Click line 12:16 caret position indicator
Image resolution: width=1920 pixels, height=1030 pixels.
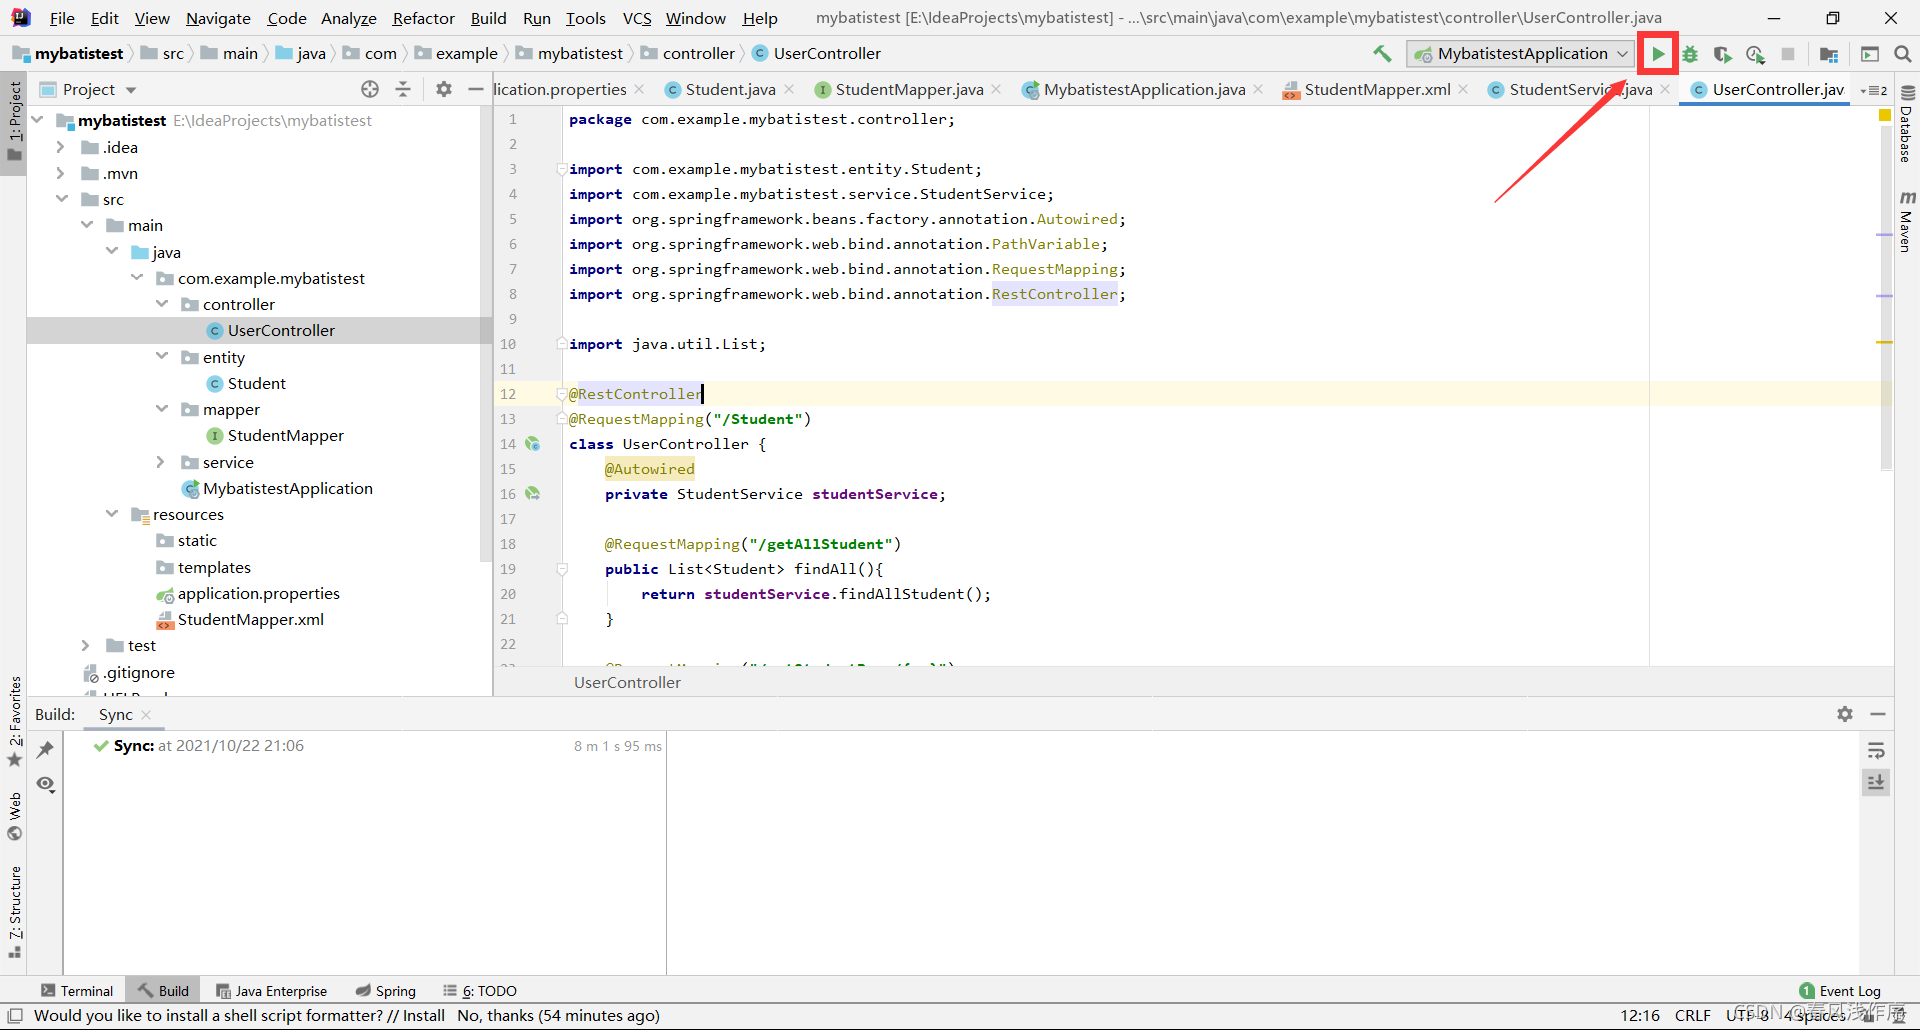click(1639, 1016)
